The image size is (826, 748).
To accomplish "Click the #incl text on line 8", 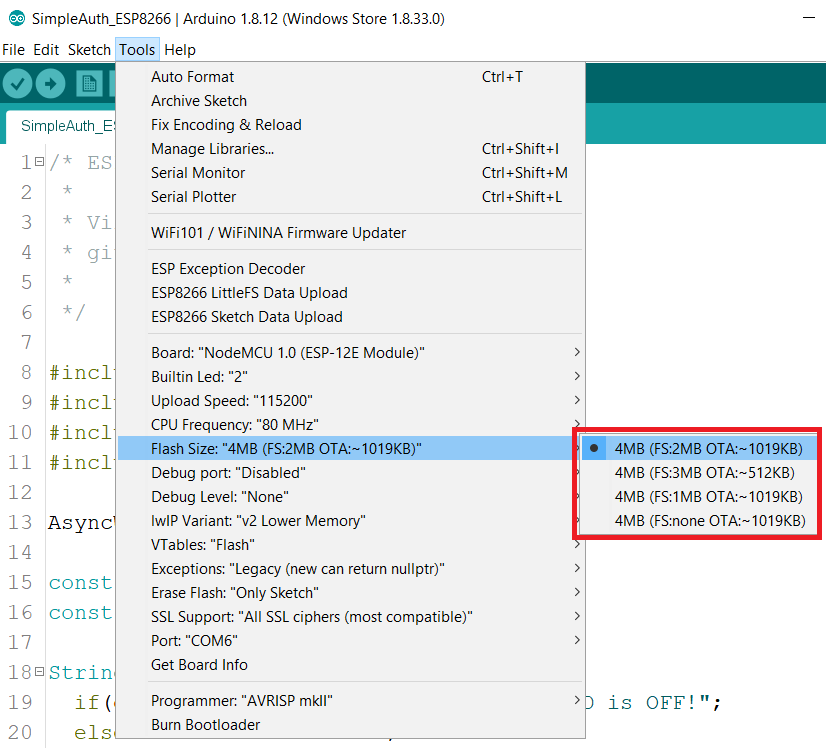I will point(81,372).
